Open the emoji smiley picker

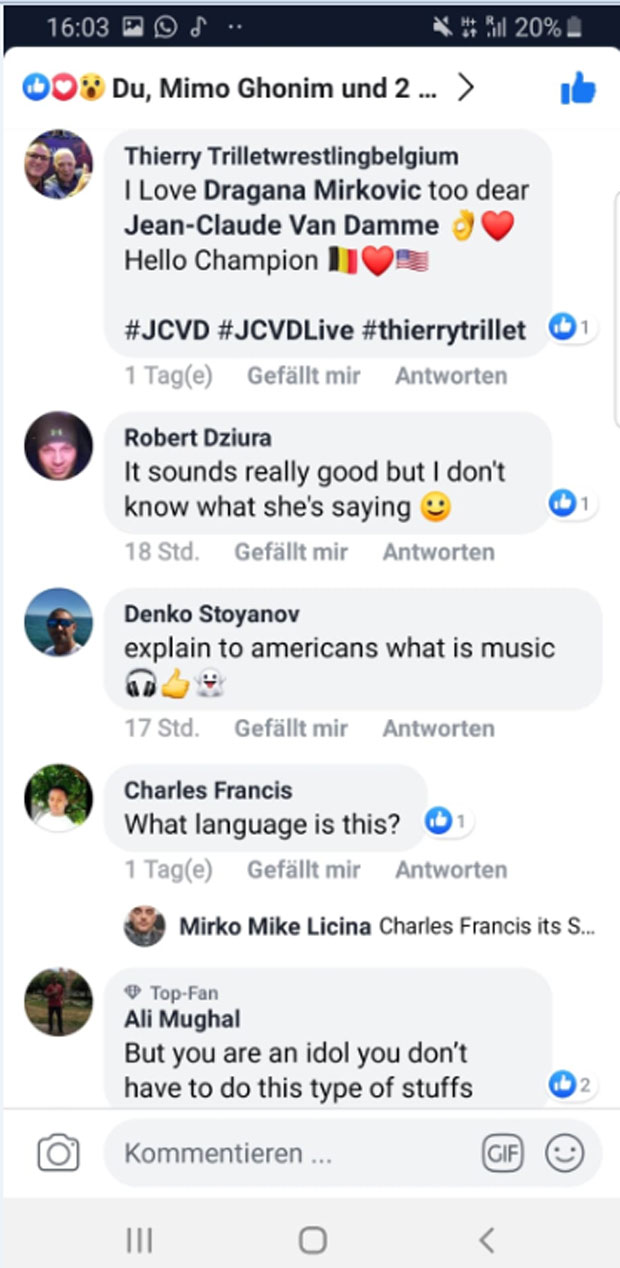[x=564, y=1154]
